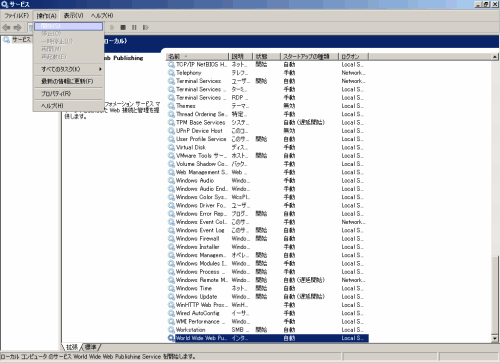Click the start service play icon

[x=112, y=27]
